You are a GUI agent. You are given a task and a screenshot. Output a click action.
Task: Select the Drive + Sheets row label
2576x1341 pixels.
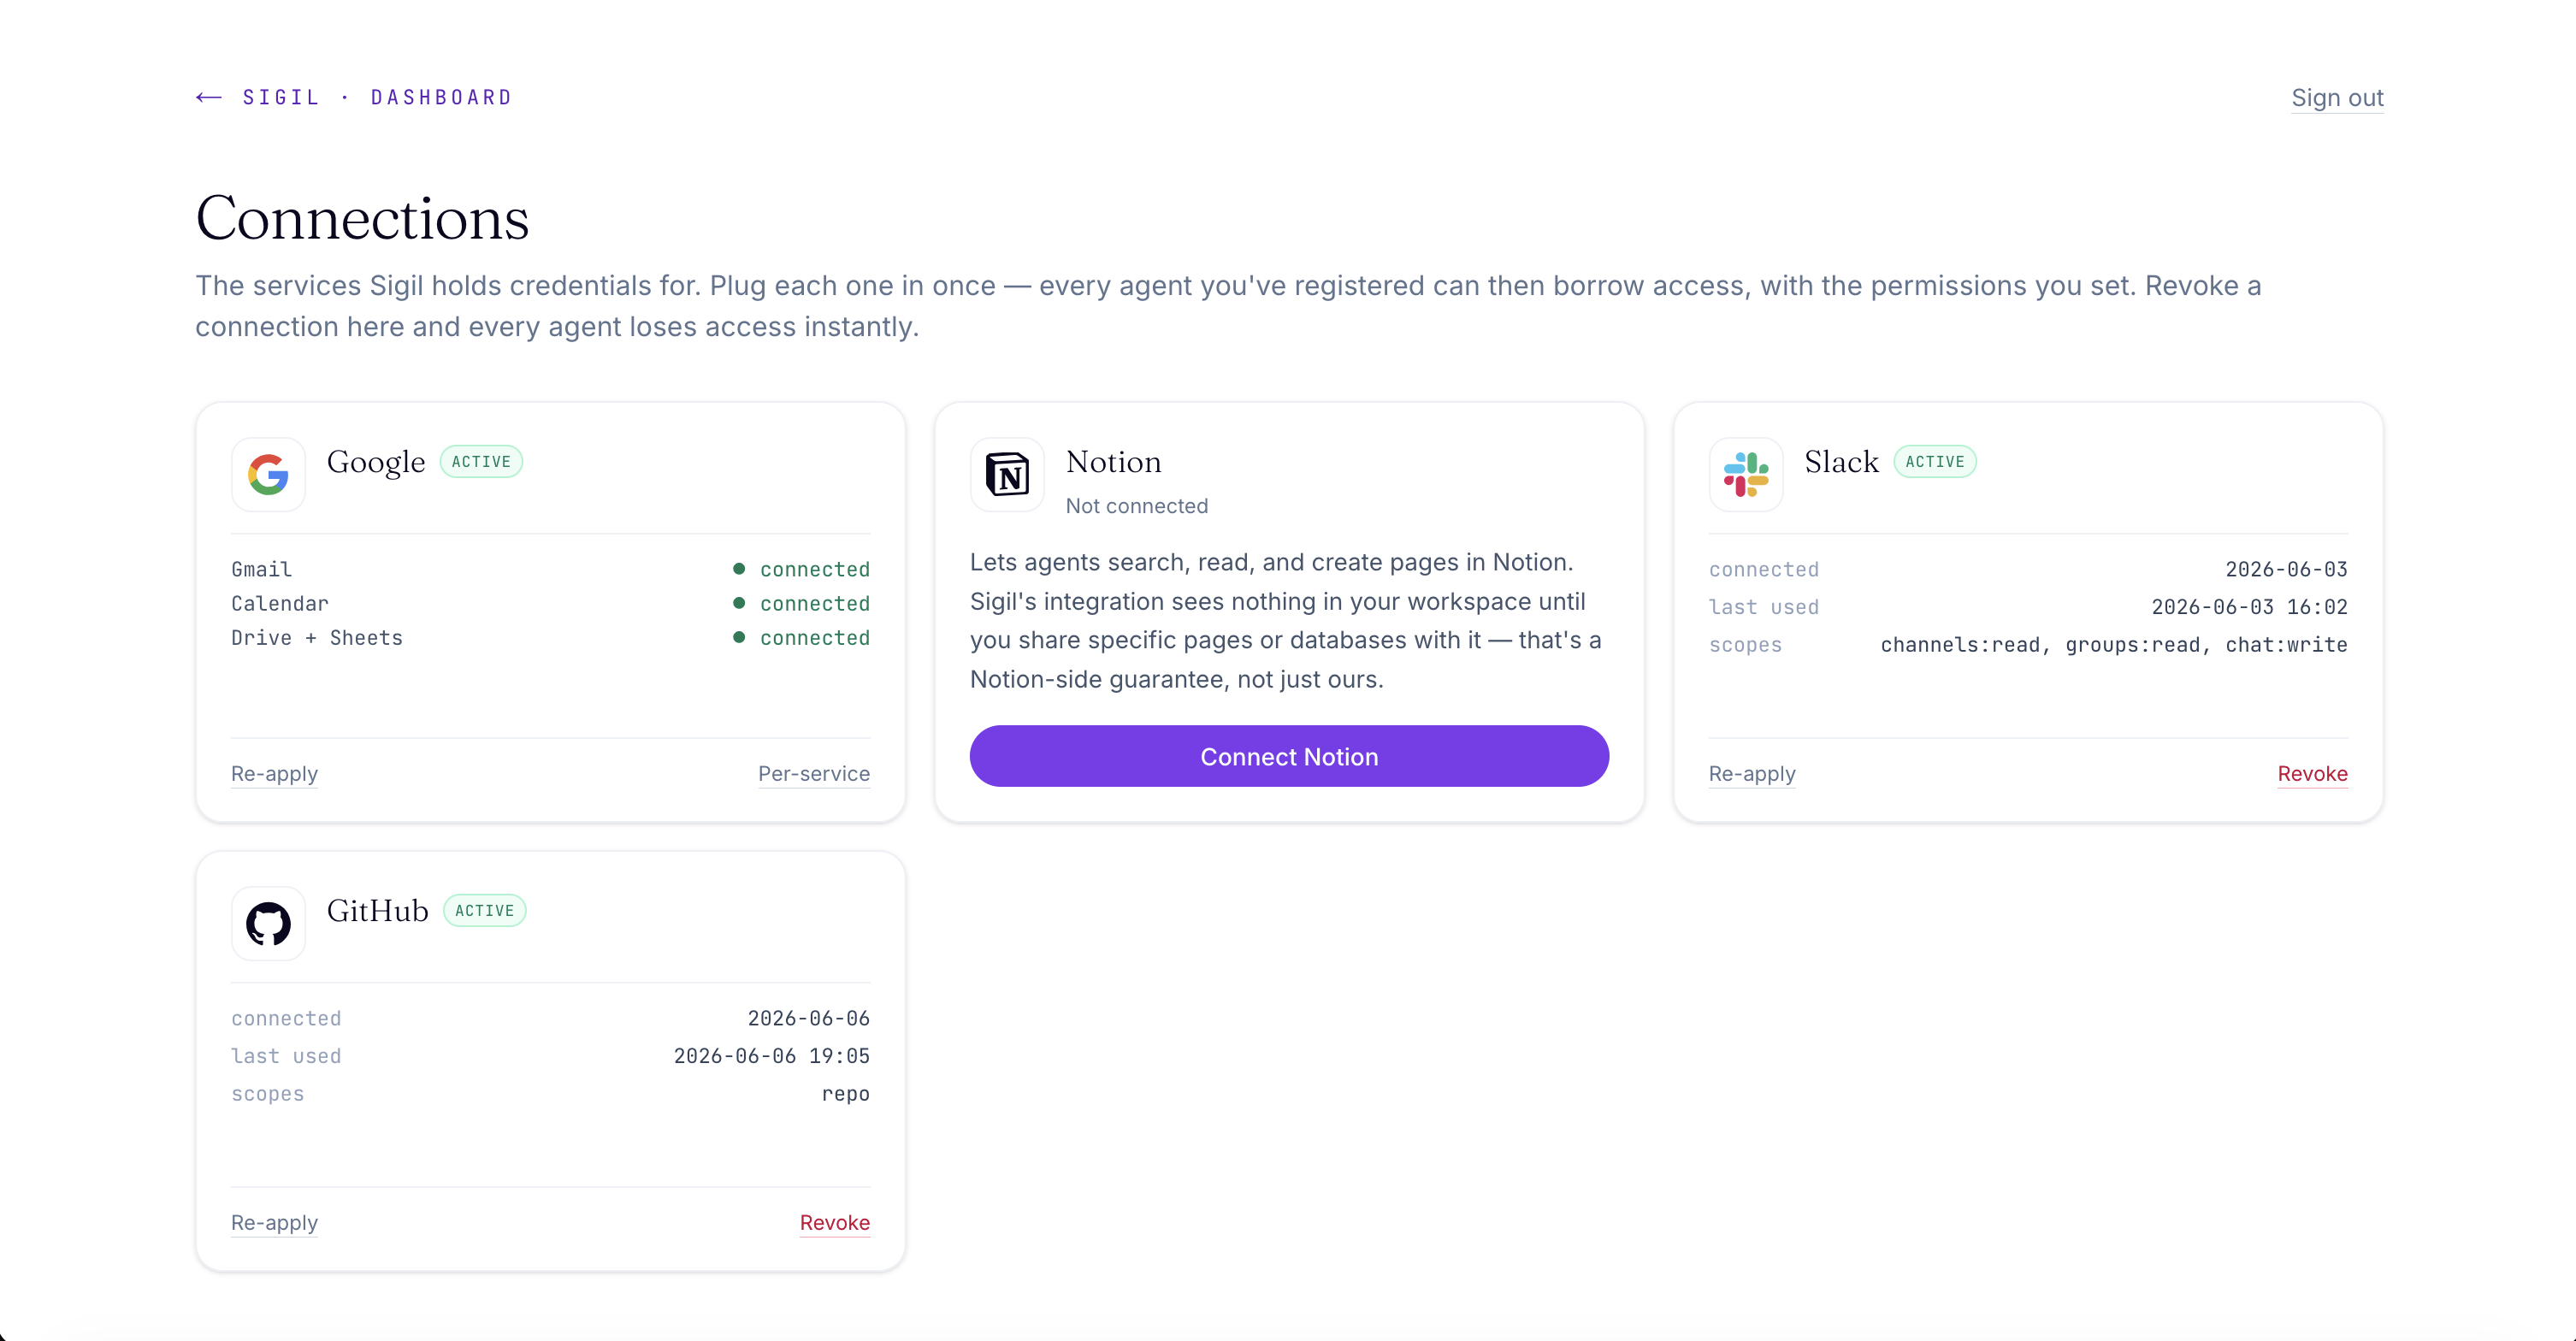(317, 637)
